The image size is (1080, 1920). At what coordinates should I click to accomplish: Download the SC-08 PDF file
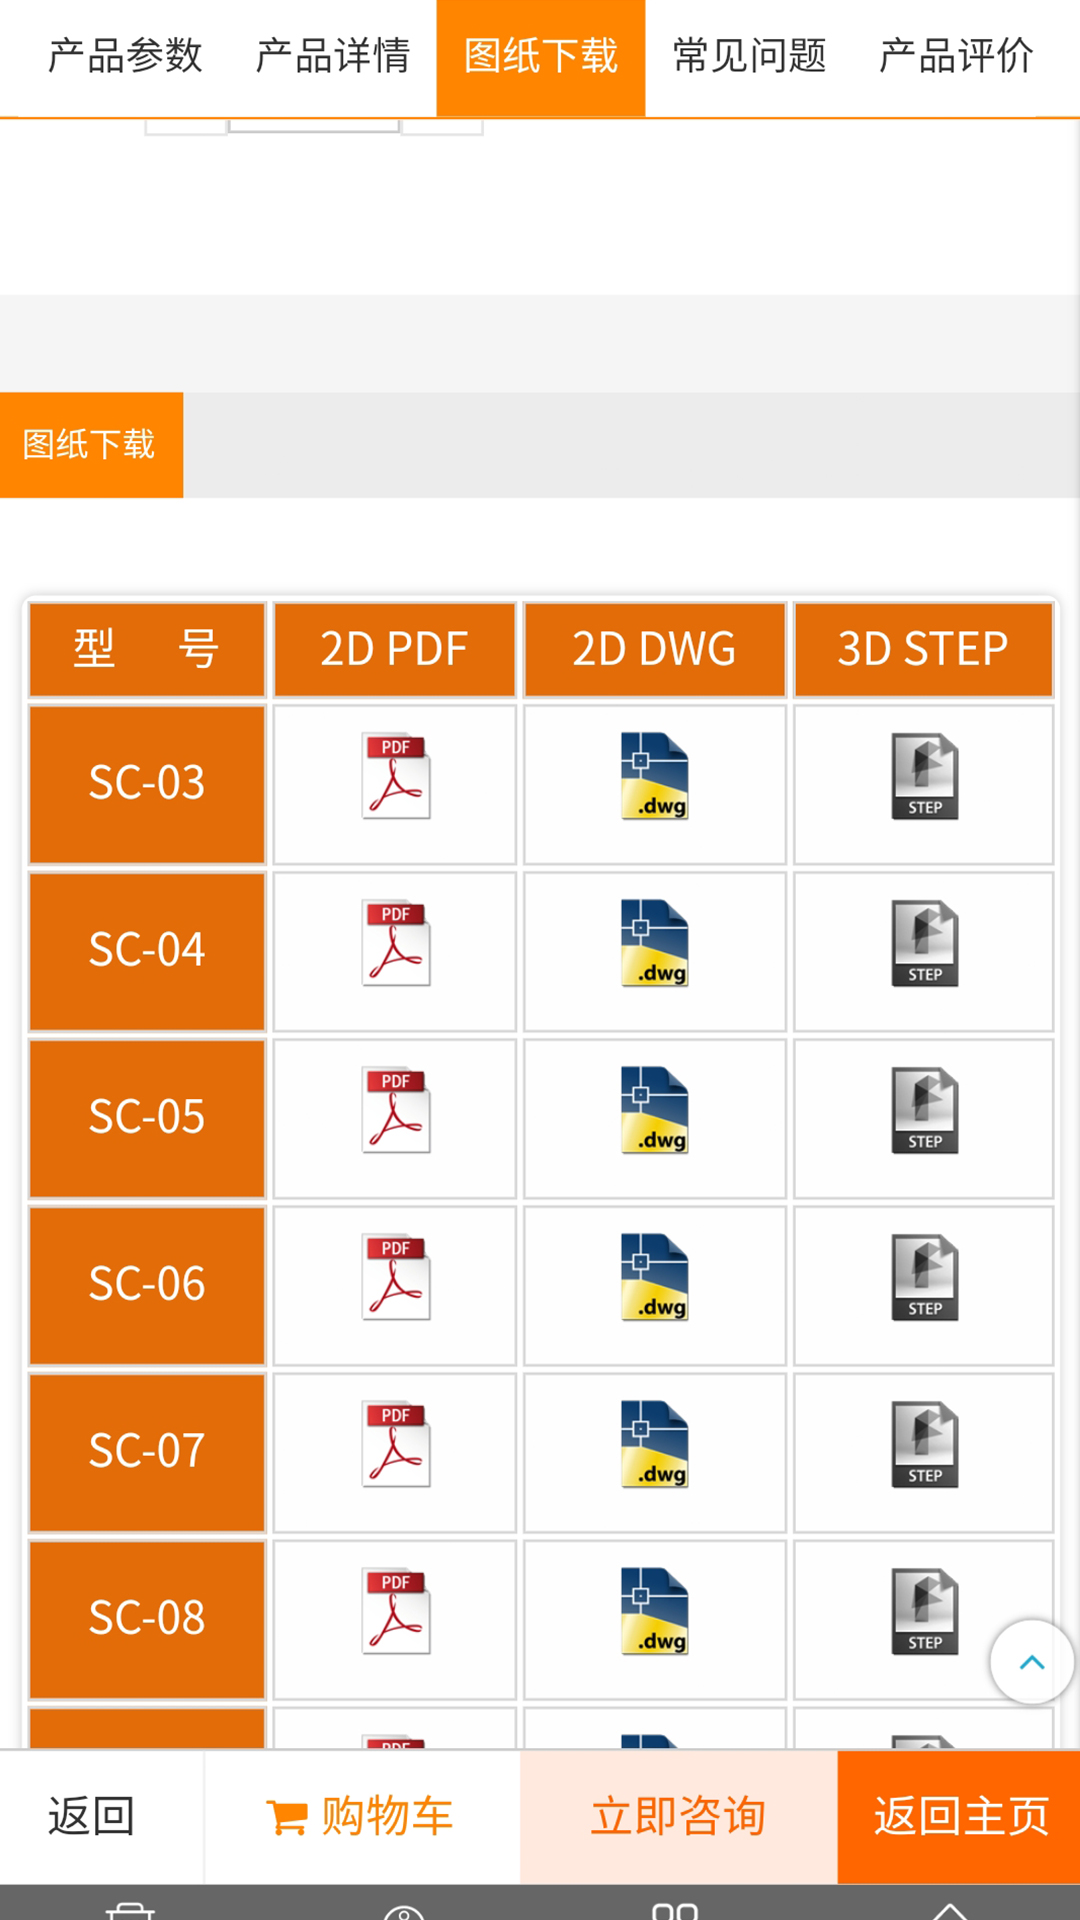coord(396,1612)
